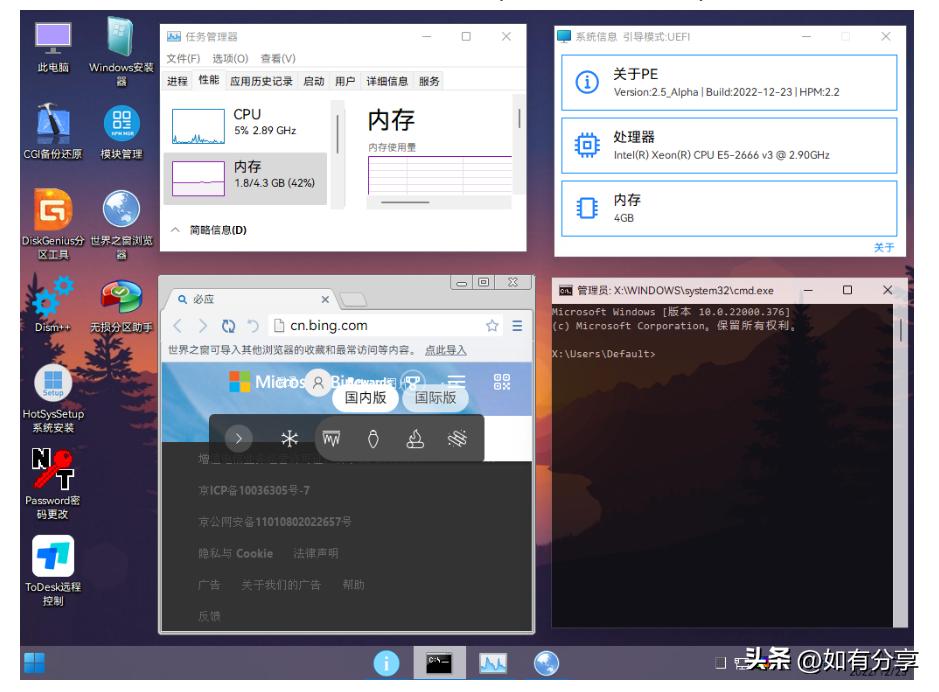Click the blue info icon on taskbar

pyautogui.click(x=386, y=663)
